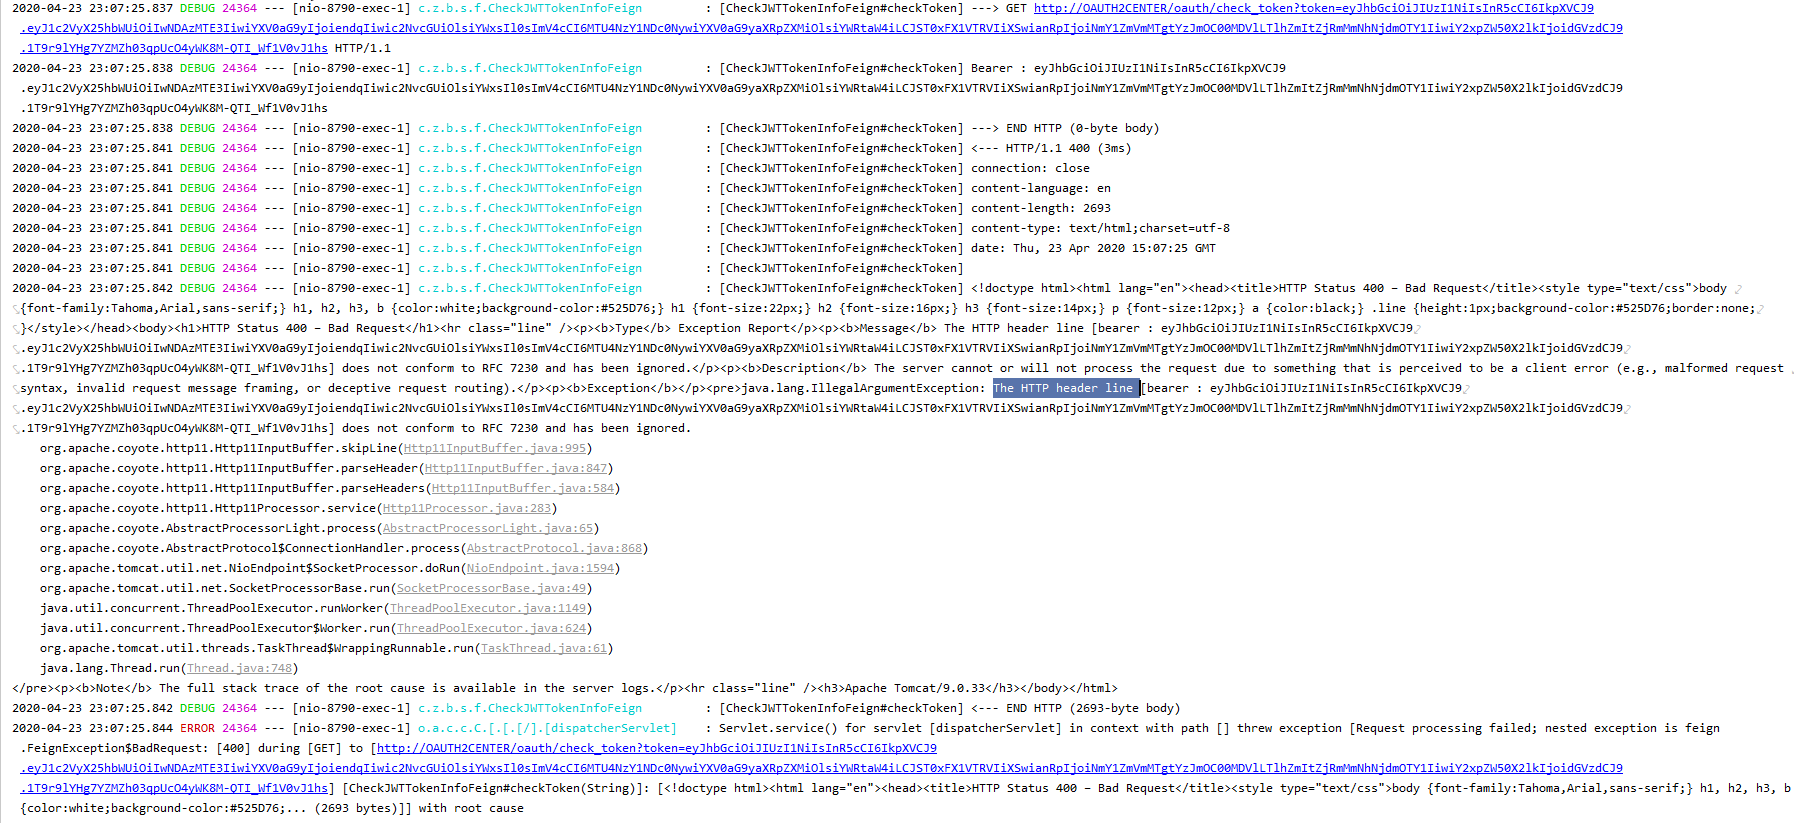Click 'connection: close' log text
Viewport: 1794px width, 823px height.
click(1030, 168)
